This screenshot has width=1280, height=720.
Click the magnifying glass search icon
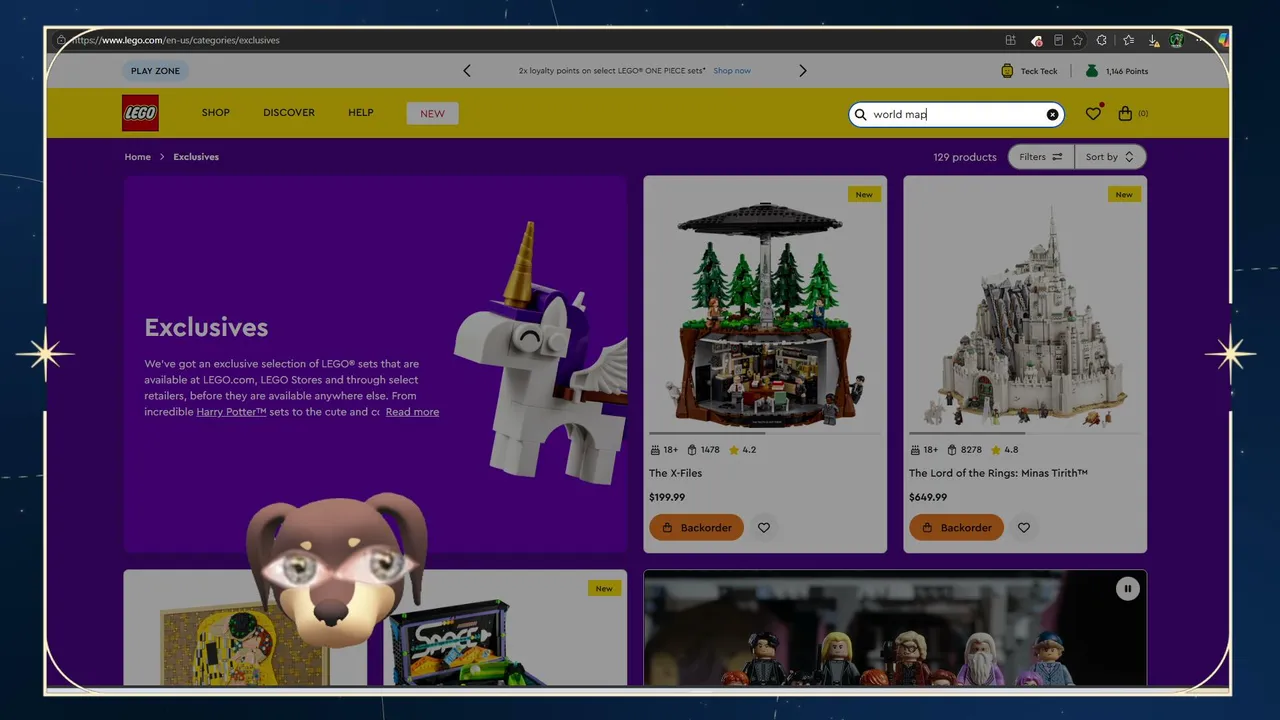860,115
